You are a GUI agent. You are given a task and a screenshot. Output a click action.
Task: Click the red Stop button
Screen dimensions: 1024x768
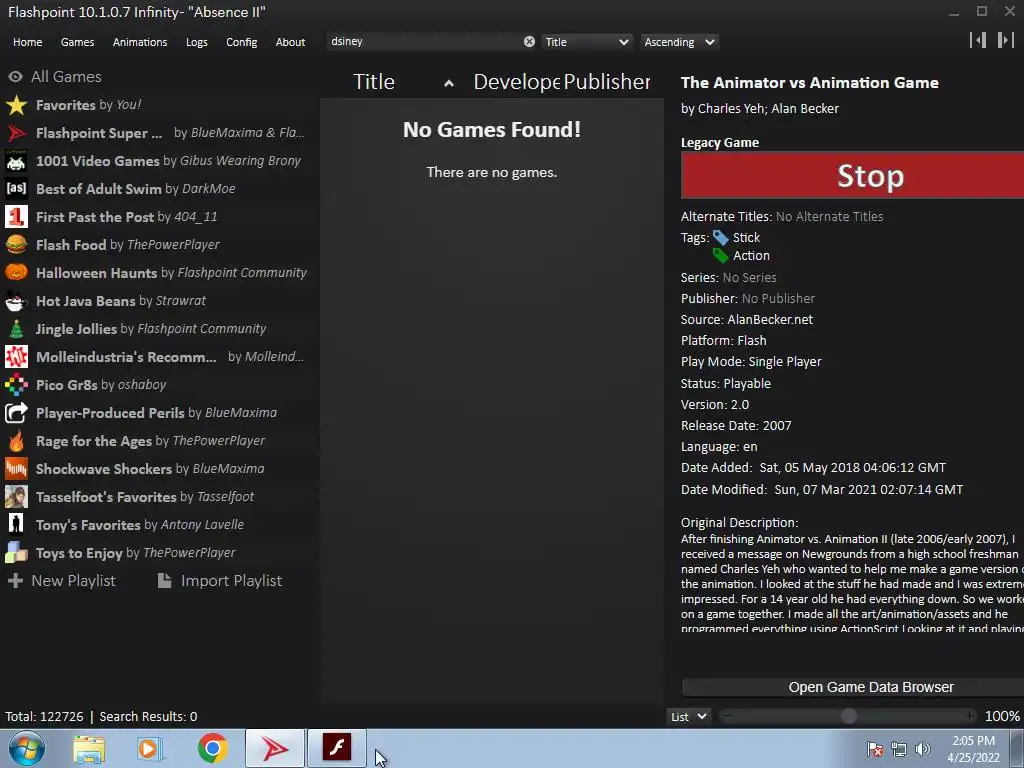point(852,175)
